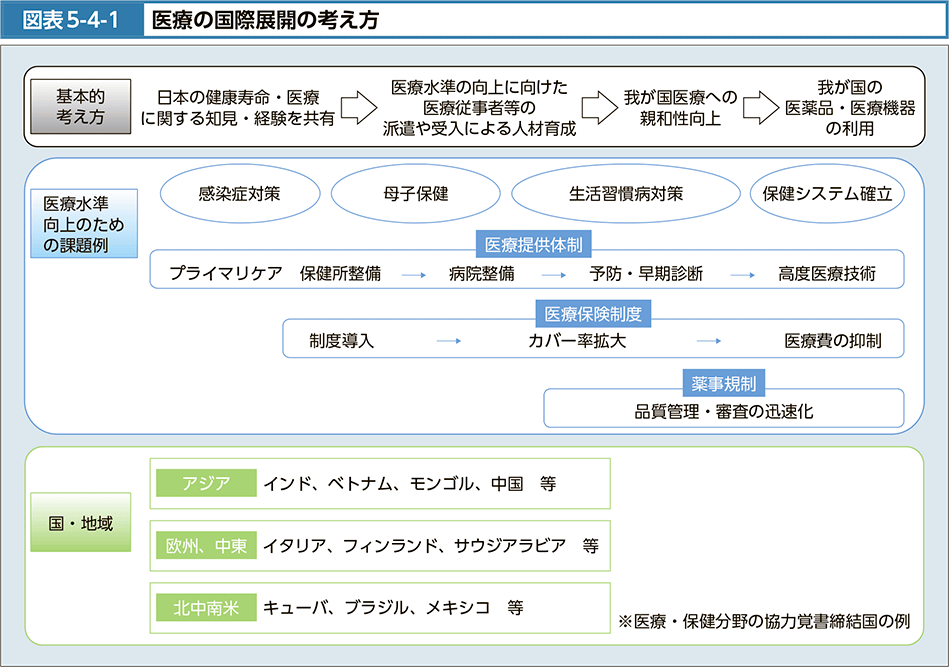Click the 生活習慣病対策 oval
Viewport: 949px width, 667px height.
[626, 194]
